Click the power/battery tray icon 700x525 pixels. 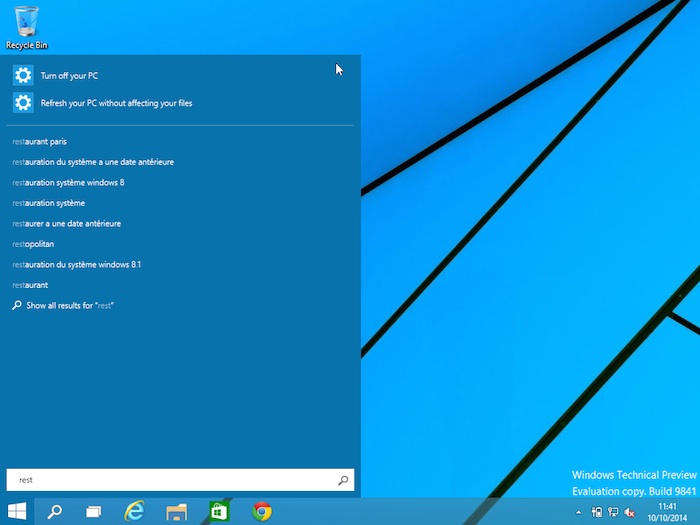596,512
